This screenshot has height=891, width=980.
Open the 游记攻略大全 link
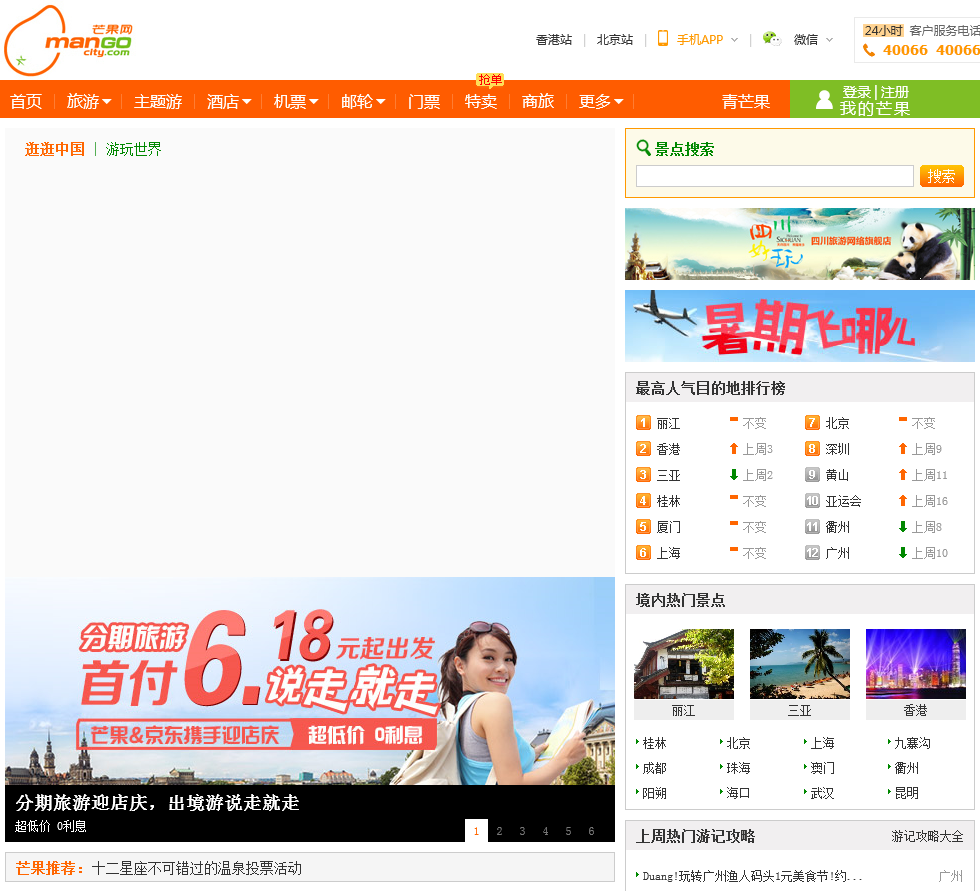[x=927, y=836]
